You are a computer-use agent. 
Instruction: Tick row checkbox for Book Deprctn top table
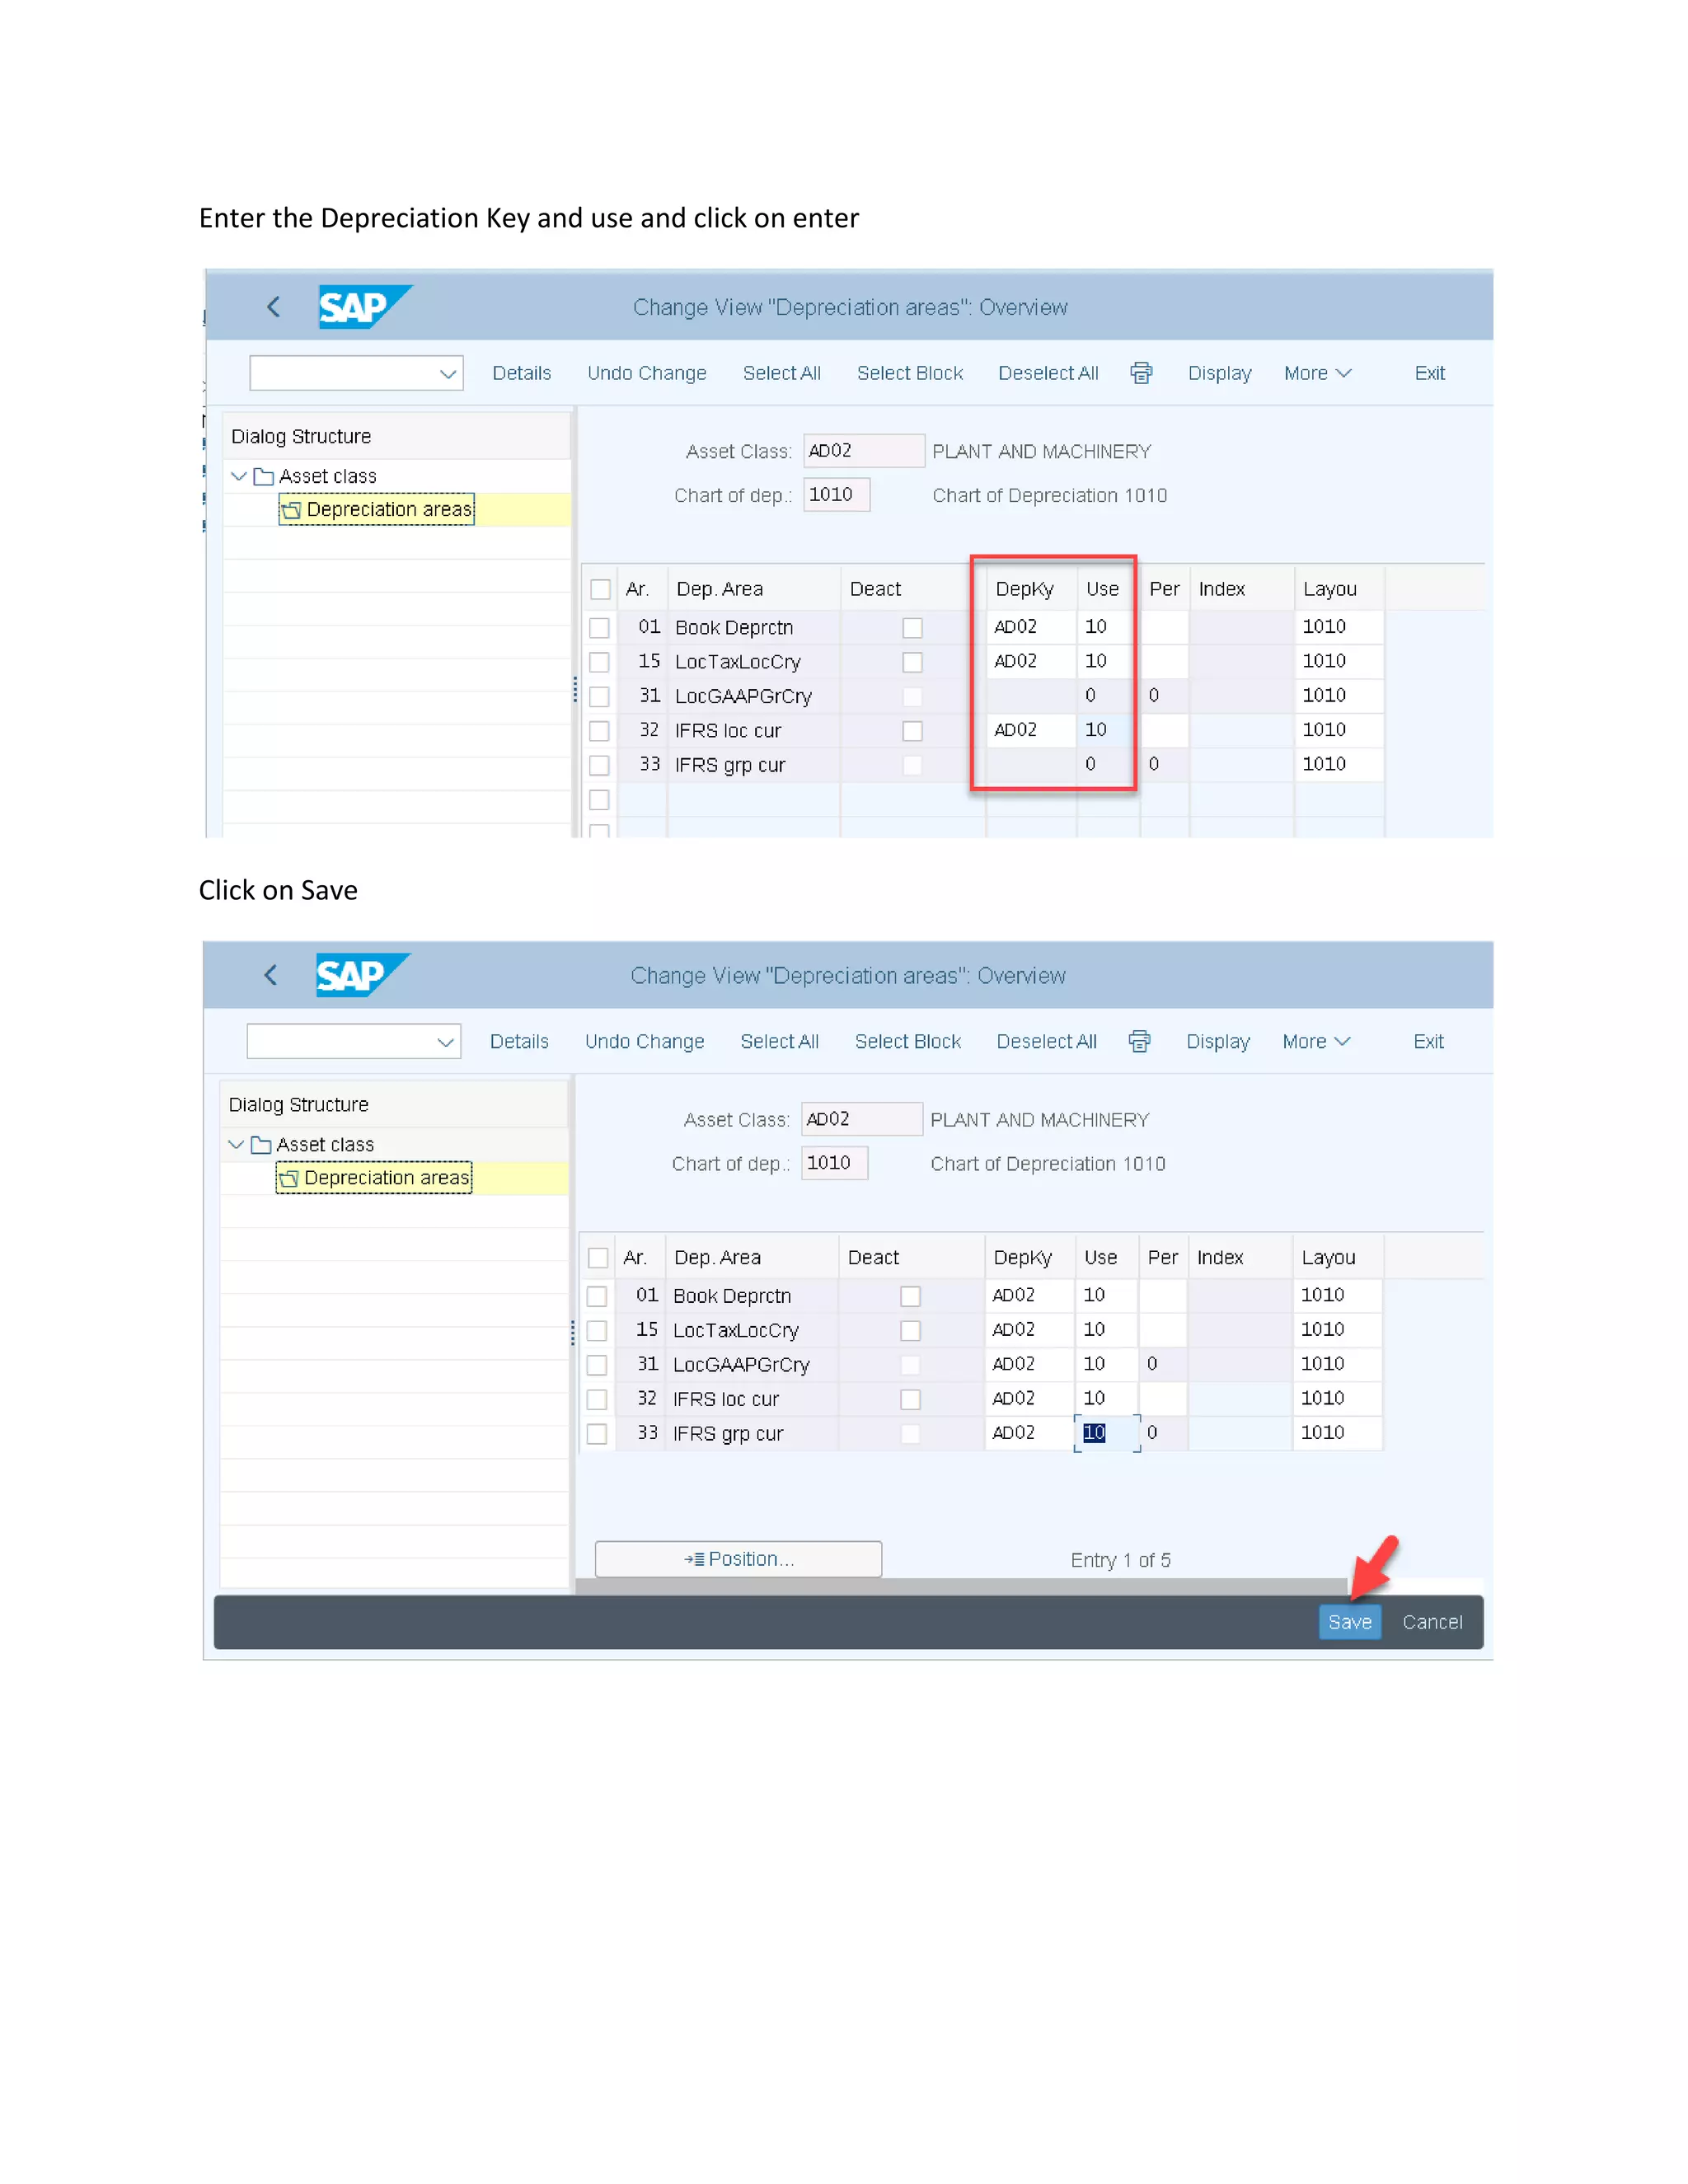[599, 628]
